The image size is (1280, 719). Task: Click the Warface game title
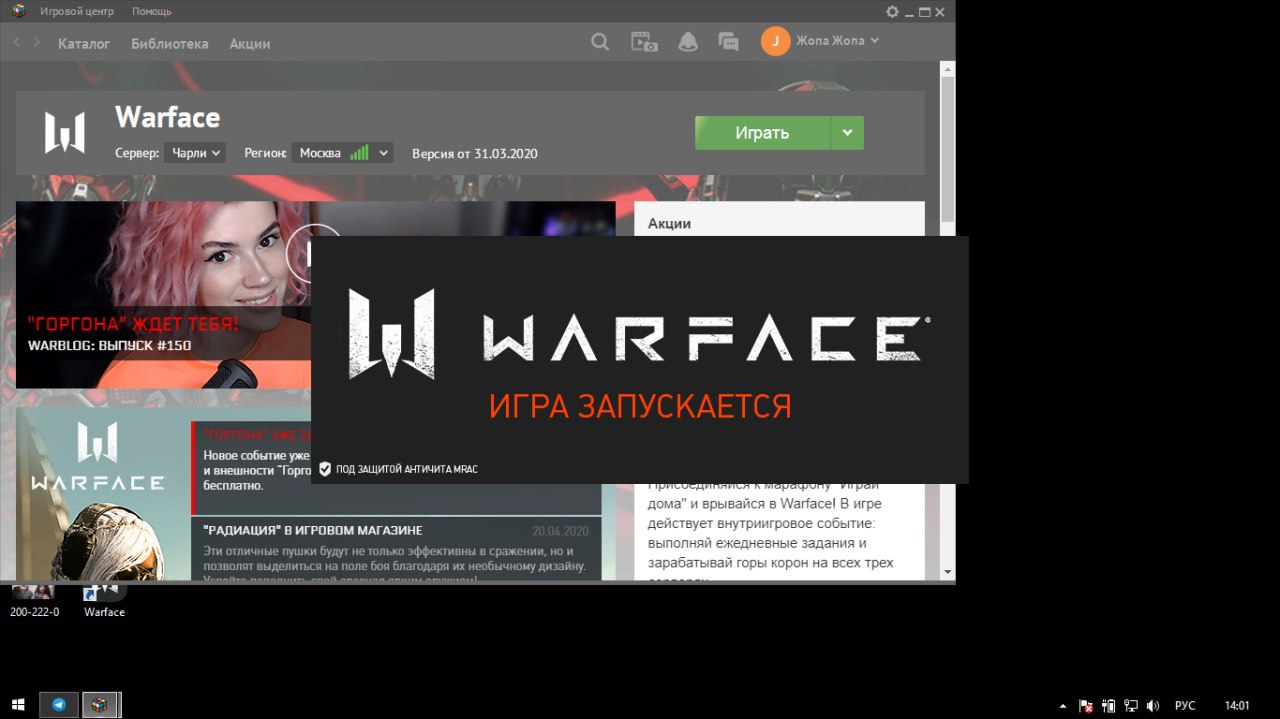click(x=167, y=117)
